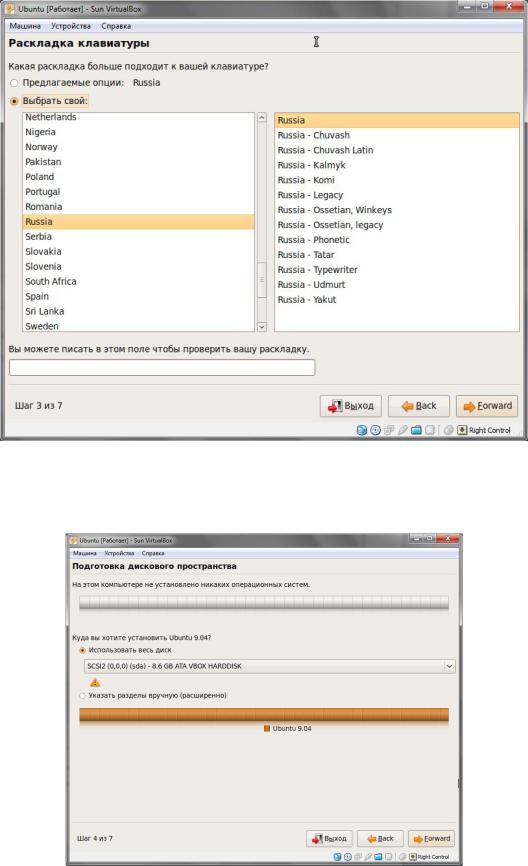Open Справка menu in keyboard layout window
Image resolution: width=528 pixels, height=866 pixels.
(116, 26)
